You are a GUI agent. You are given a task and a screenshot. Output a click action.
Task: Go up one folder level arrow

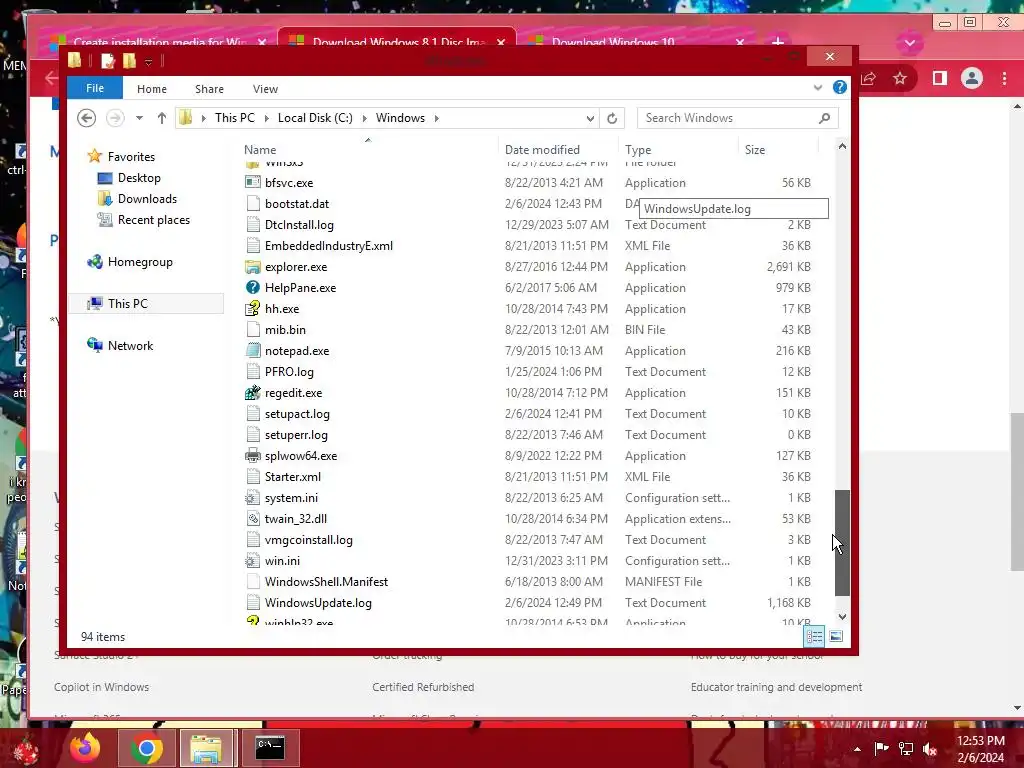pos(161,118)
